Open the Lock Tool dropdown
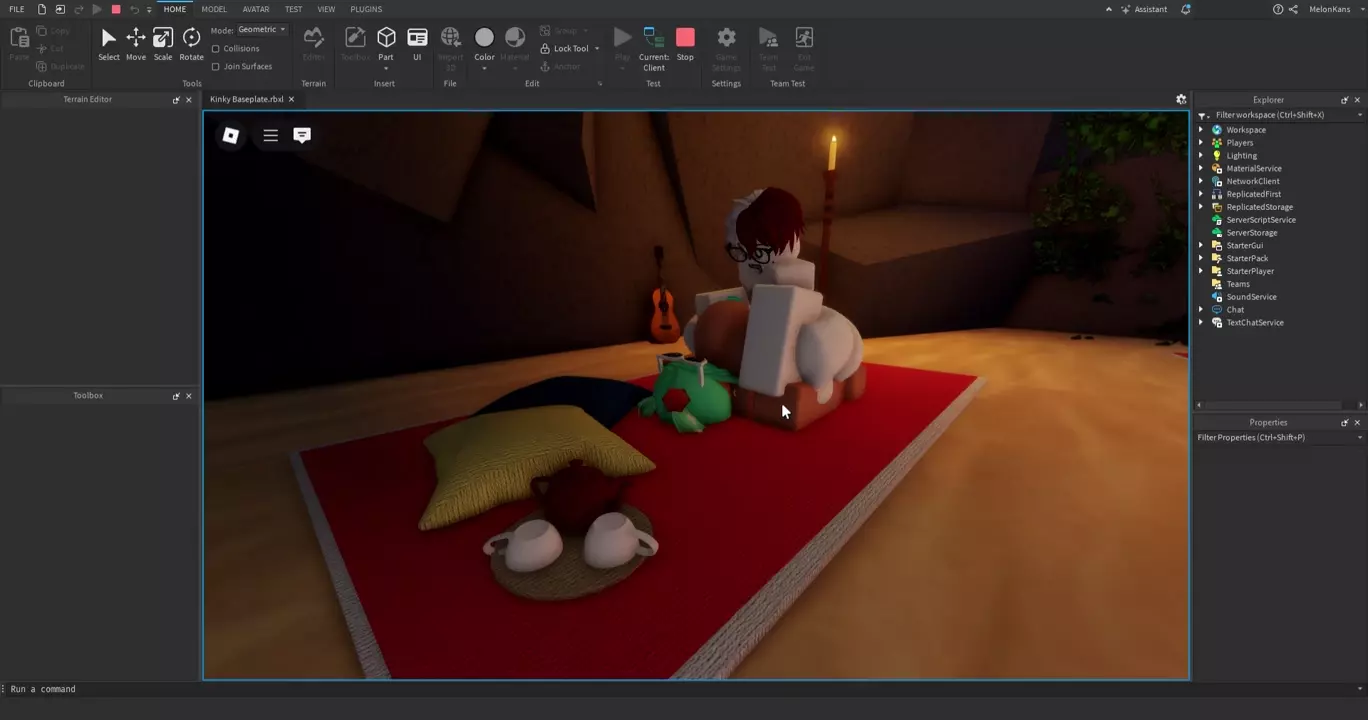 tap(597, 49)
